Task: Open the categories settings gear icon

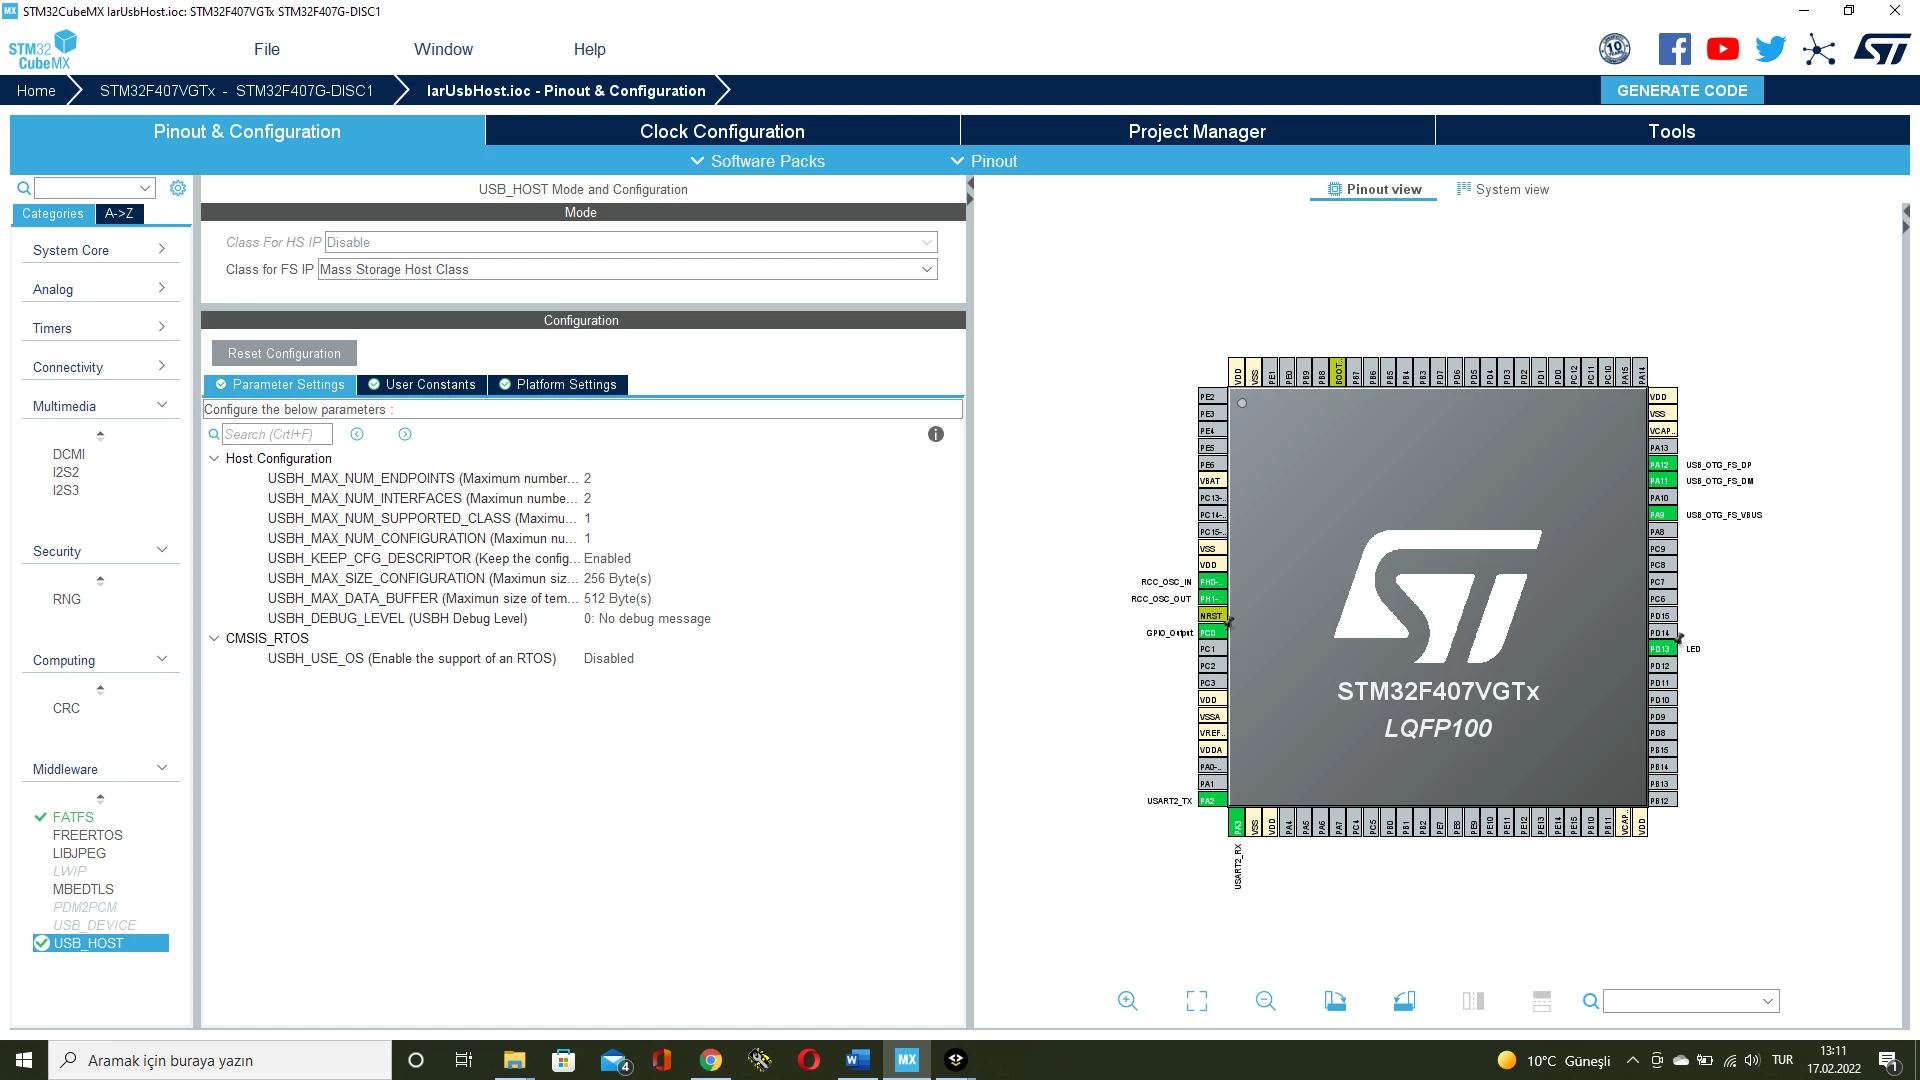Action: click(x=178, y=188)
